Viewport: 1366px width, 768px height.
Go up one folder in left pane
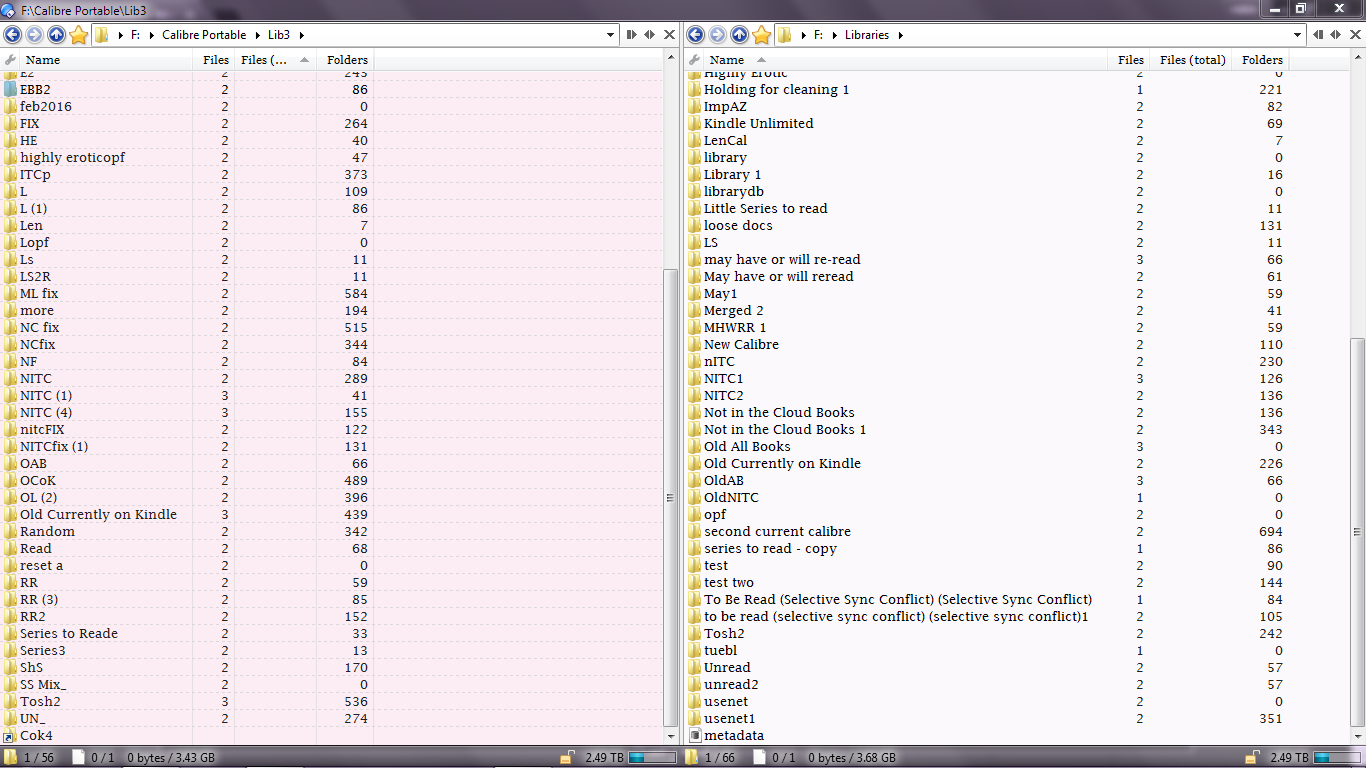click(x=57, y=35)
